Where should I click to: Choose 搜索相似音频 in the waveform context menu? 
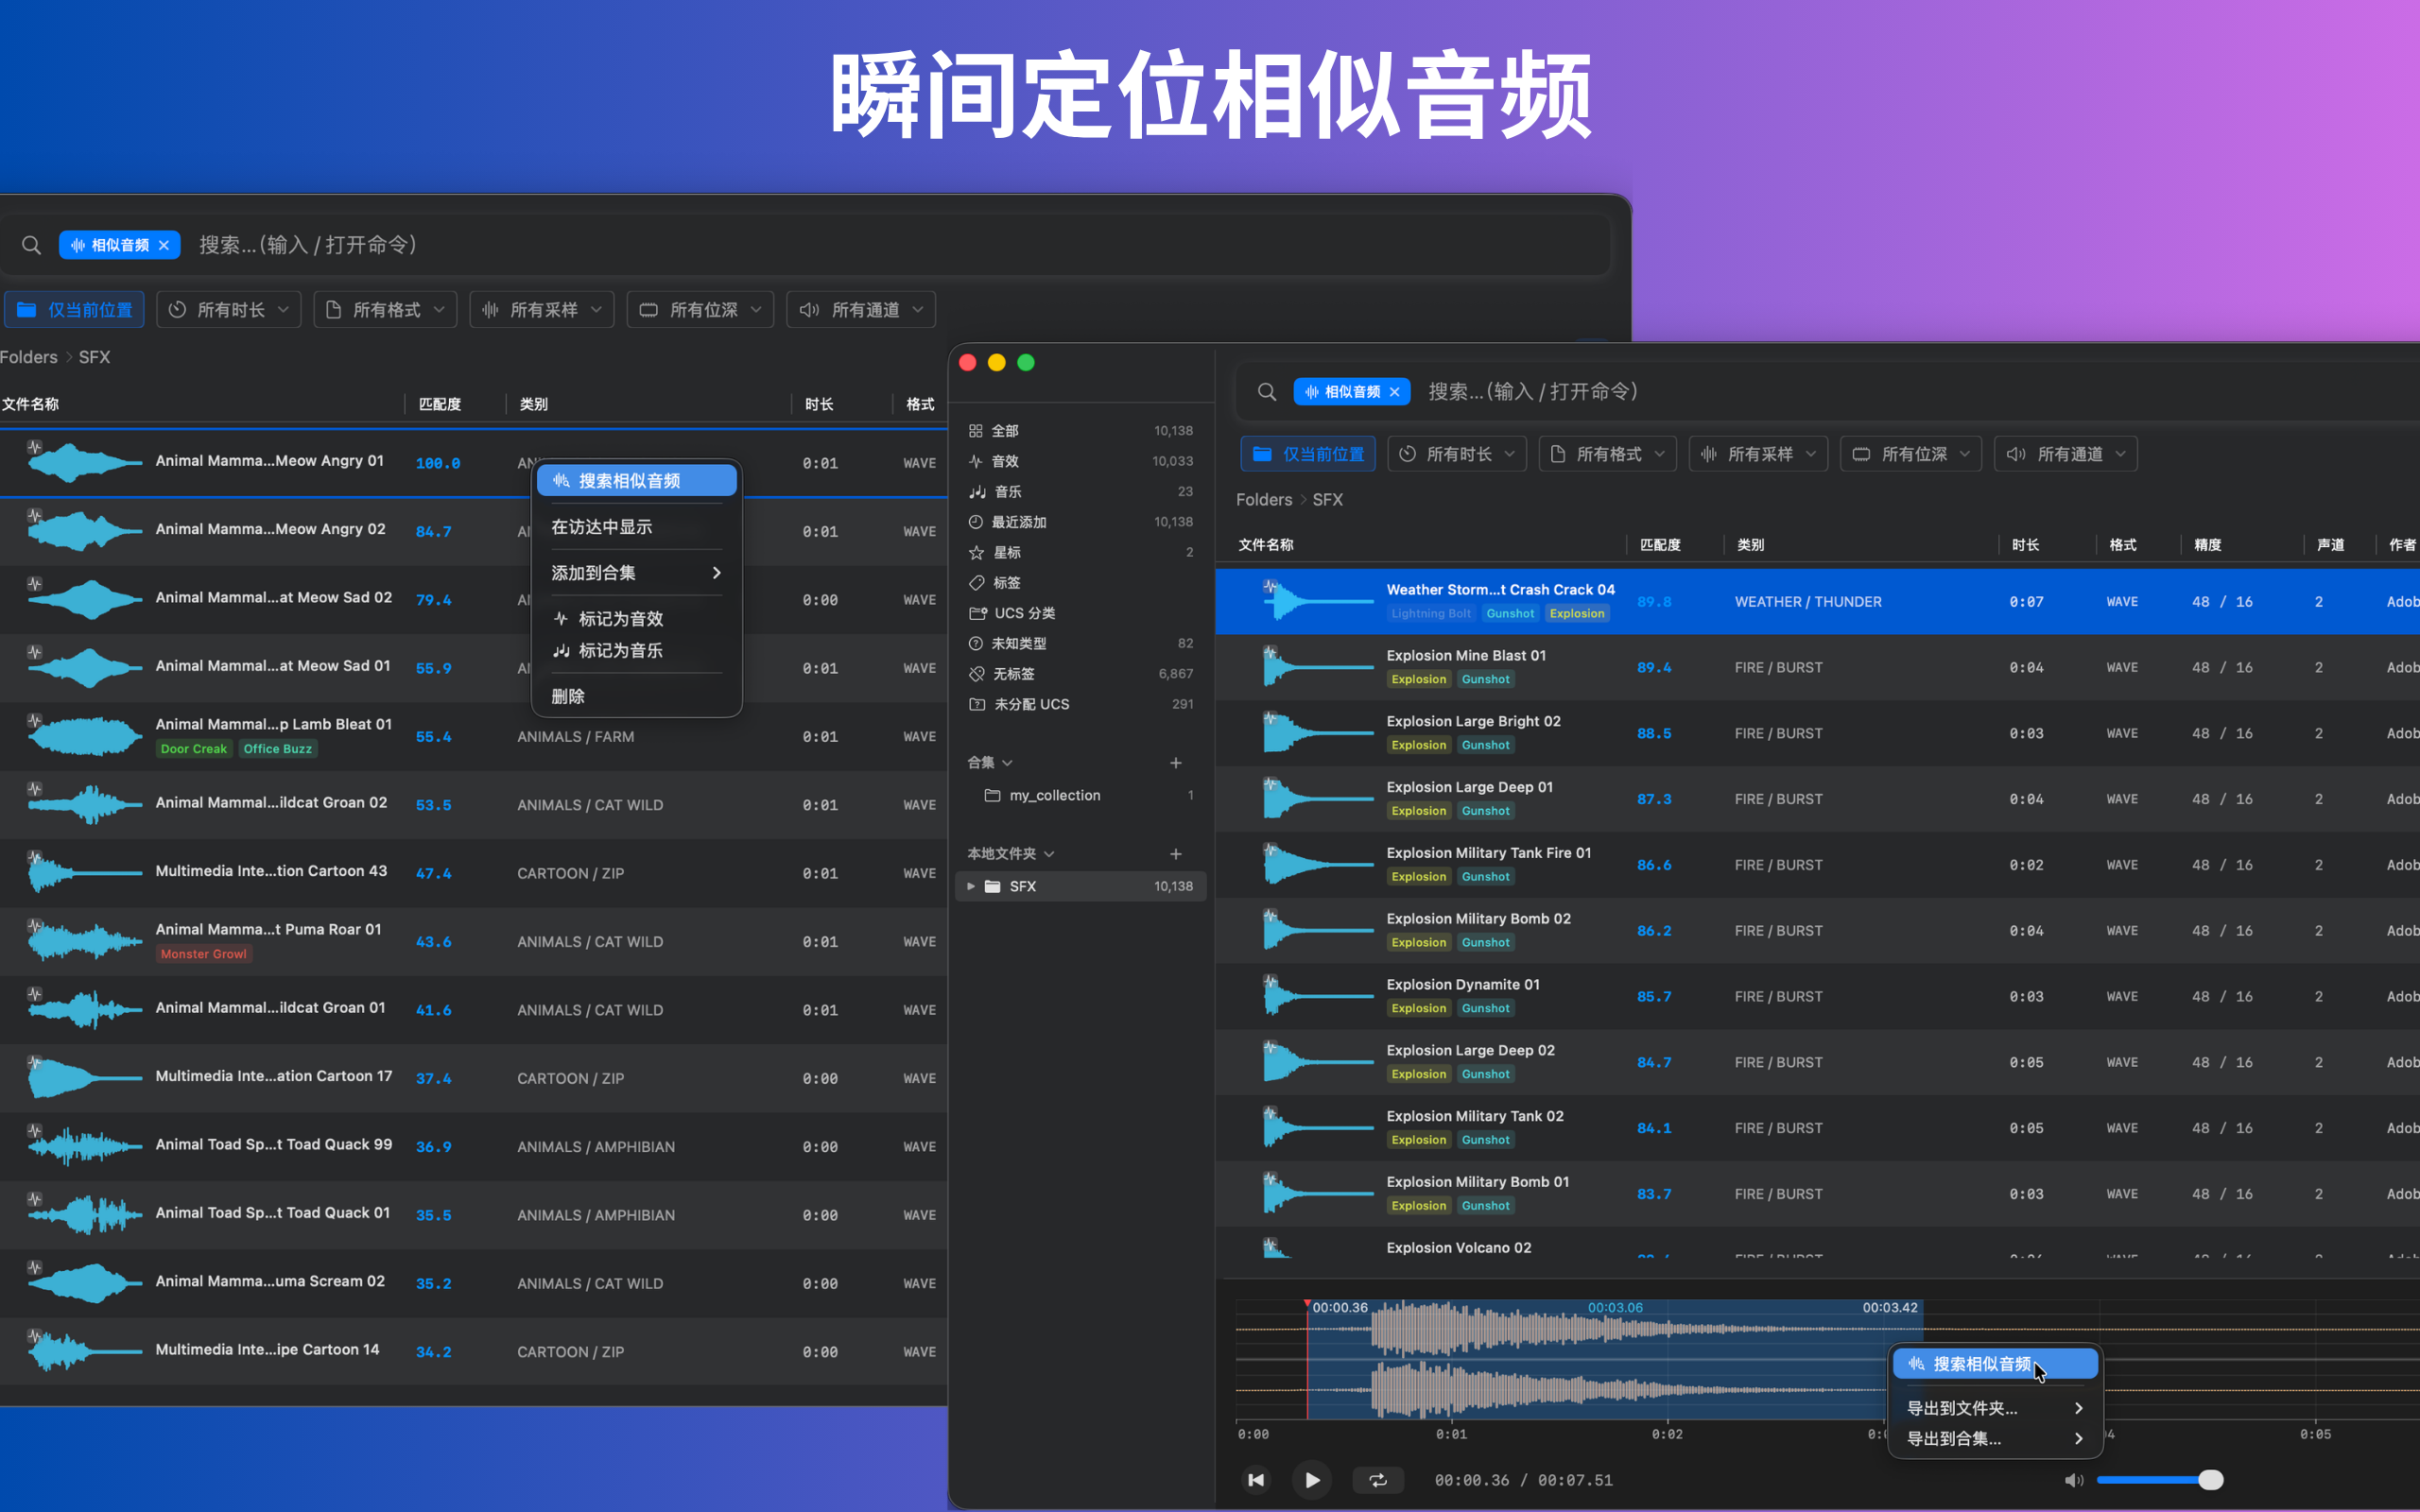pos(1995,1364)
